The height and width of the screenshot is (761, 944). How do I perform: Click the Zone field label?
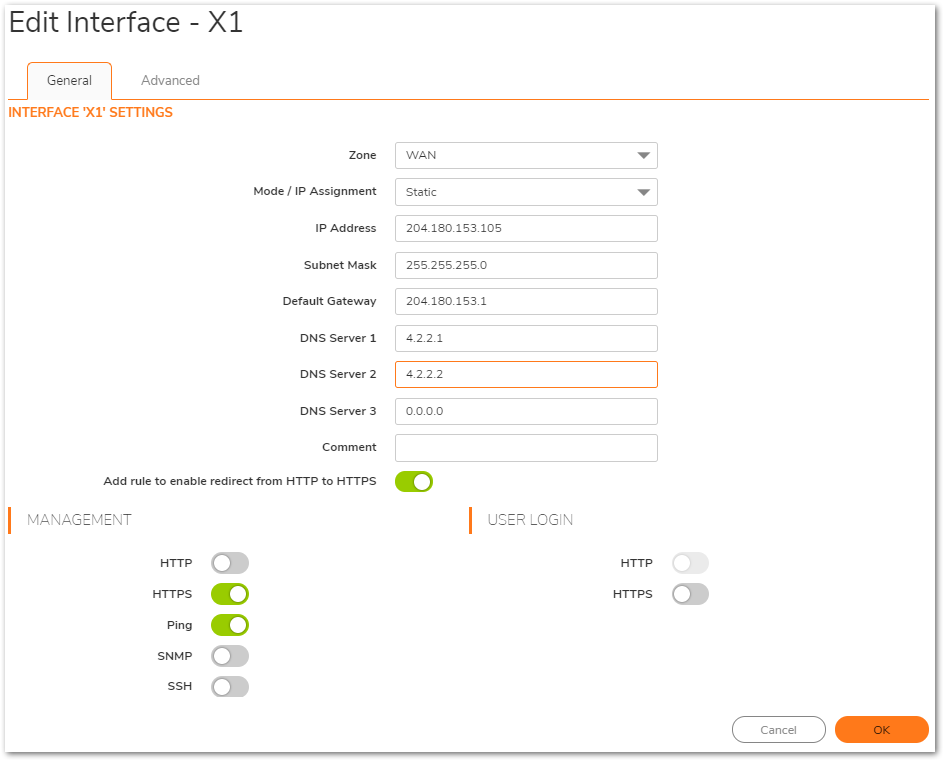pos(362,155)
